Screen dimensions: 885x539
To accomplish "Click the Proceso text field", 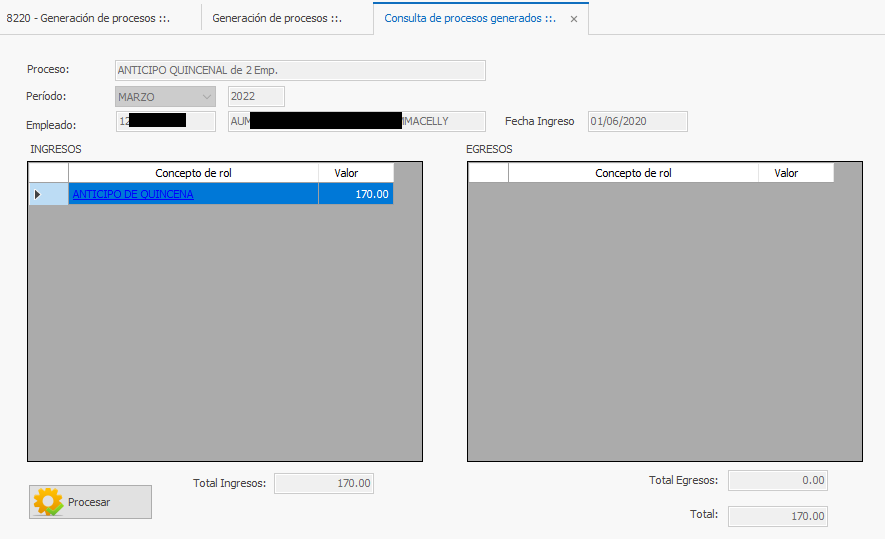I will pyautogui.click(x=300, y=71).
